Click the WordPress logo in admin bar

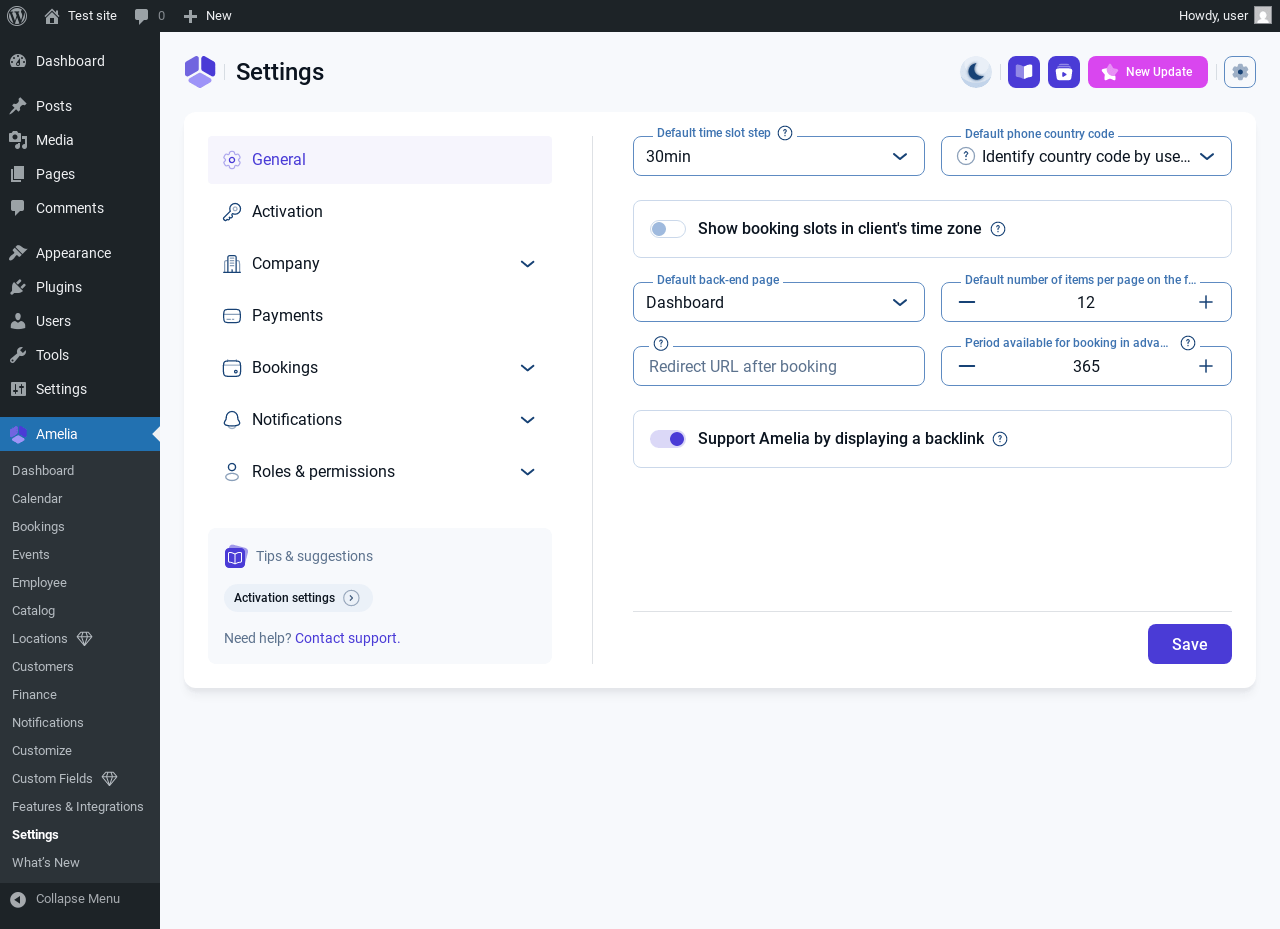(x=17, y=16)
